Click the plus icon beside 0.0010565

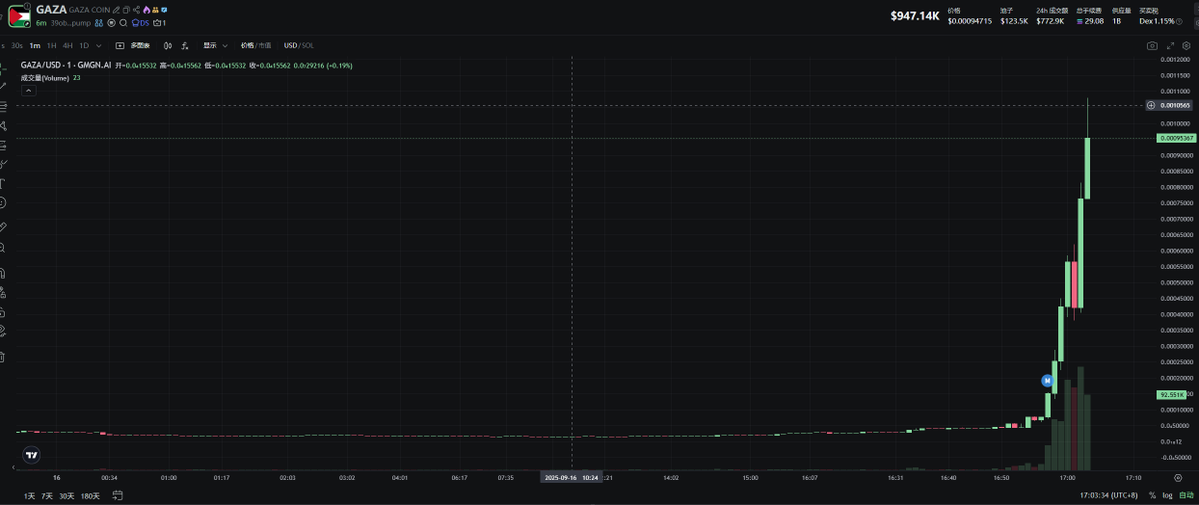[1151, 105]
